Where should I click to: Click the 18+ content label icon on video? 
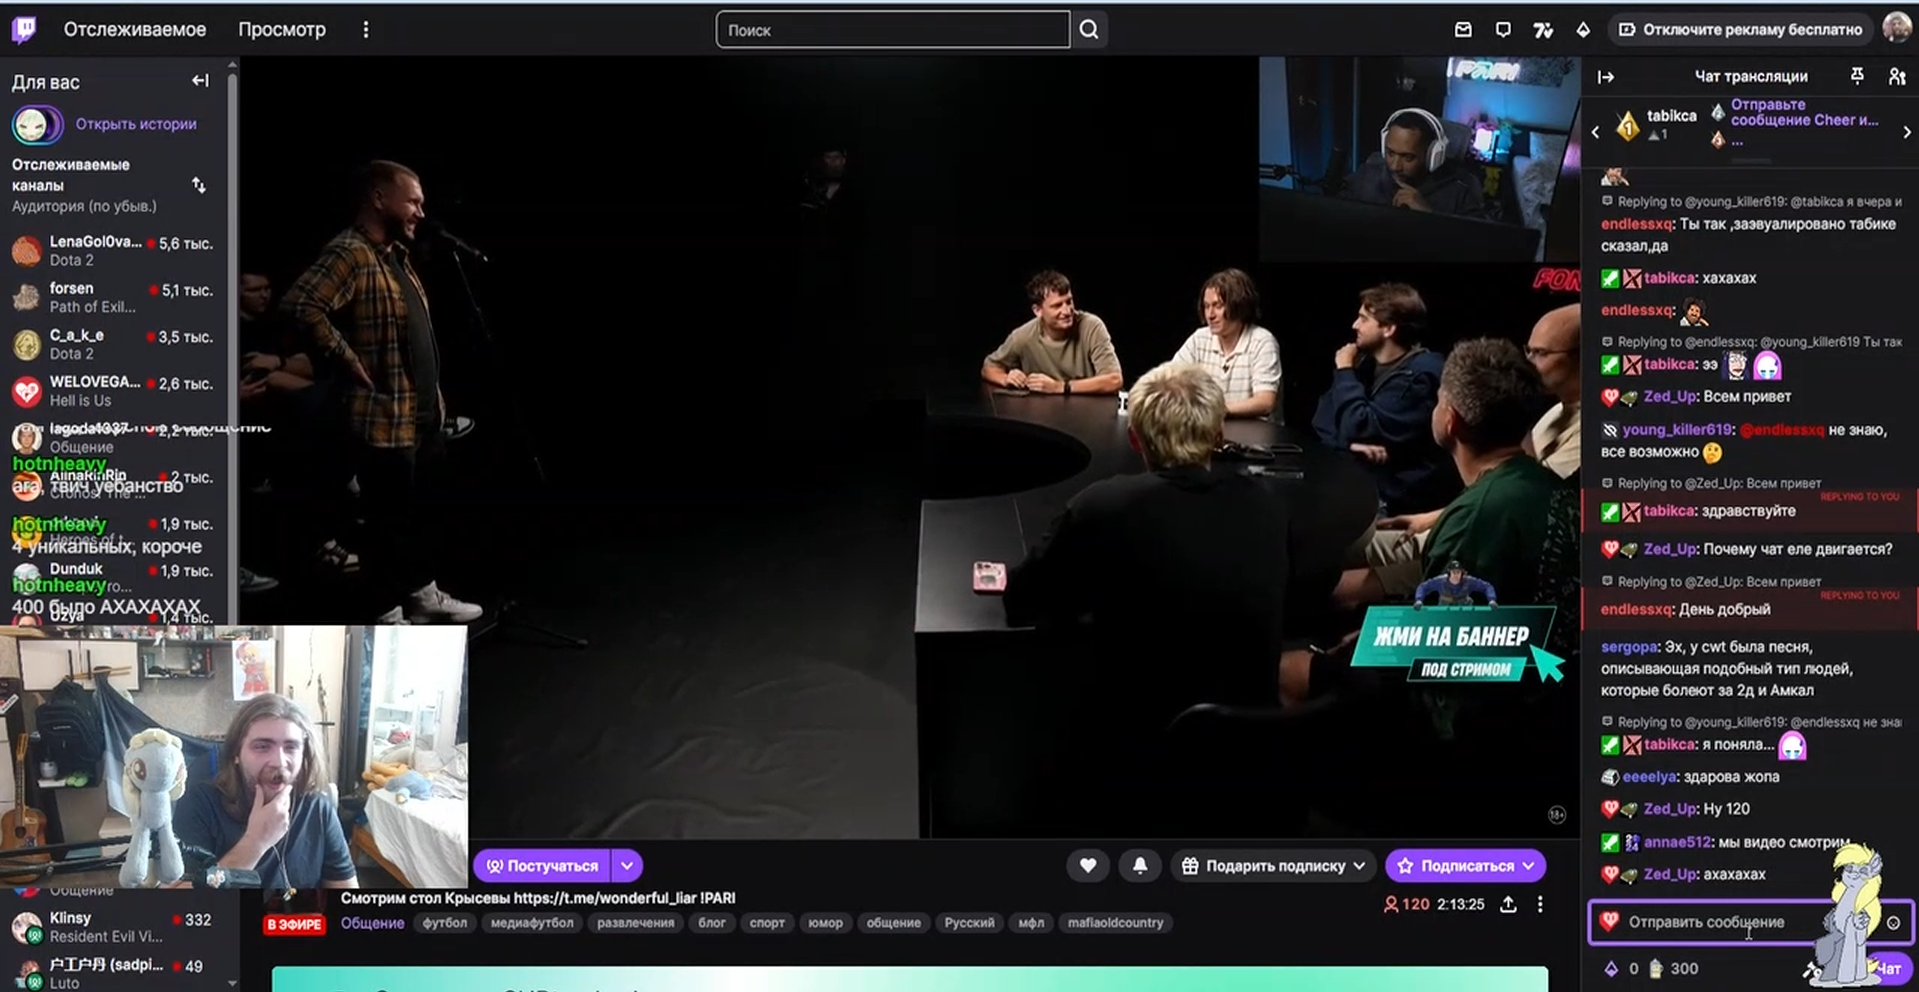[1557, 815]
